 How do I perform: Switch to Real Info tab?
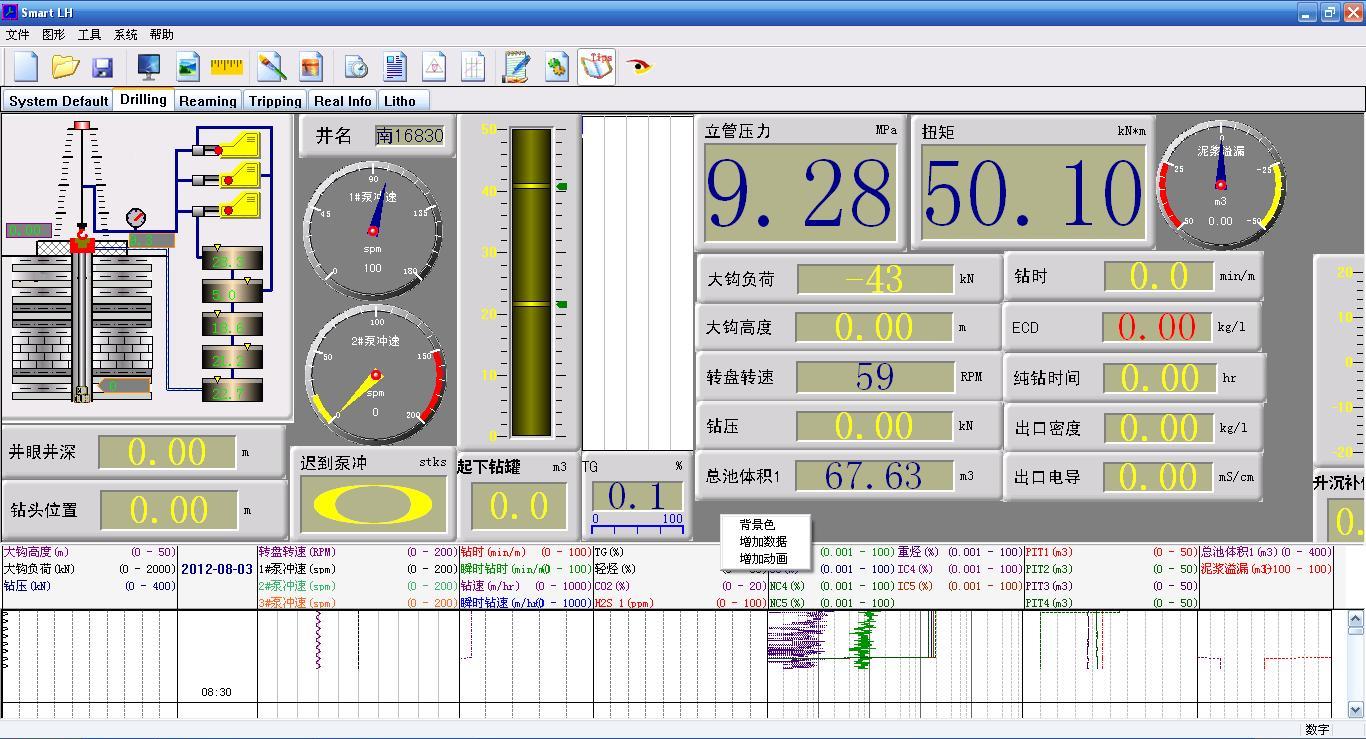[343, 101]
